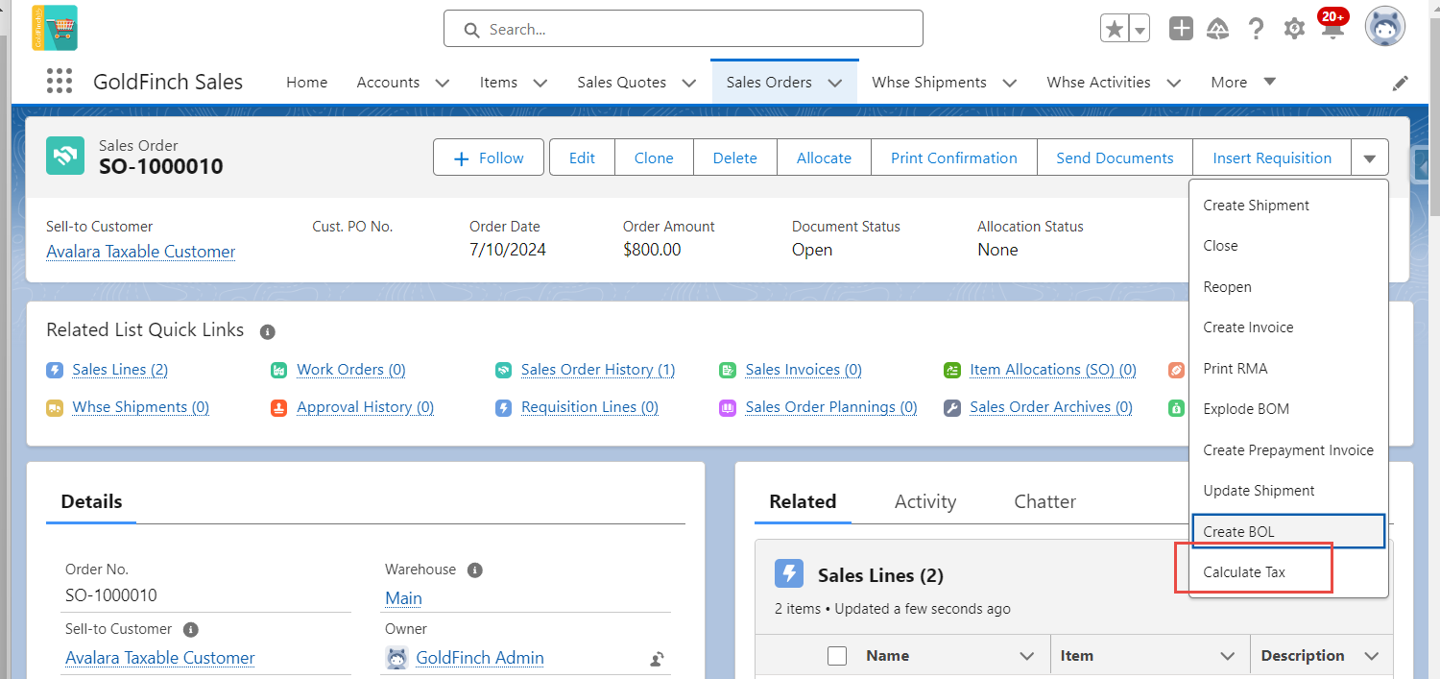Click the Favorites star icon
1440x679 pixels.
[x=1114, y=29]
